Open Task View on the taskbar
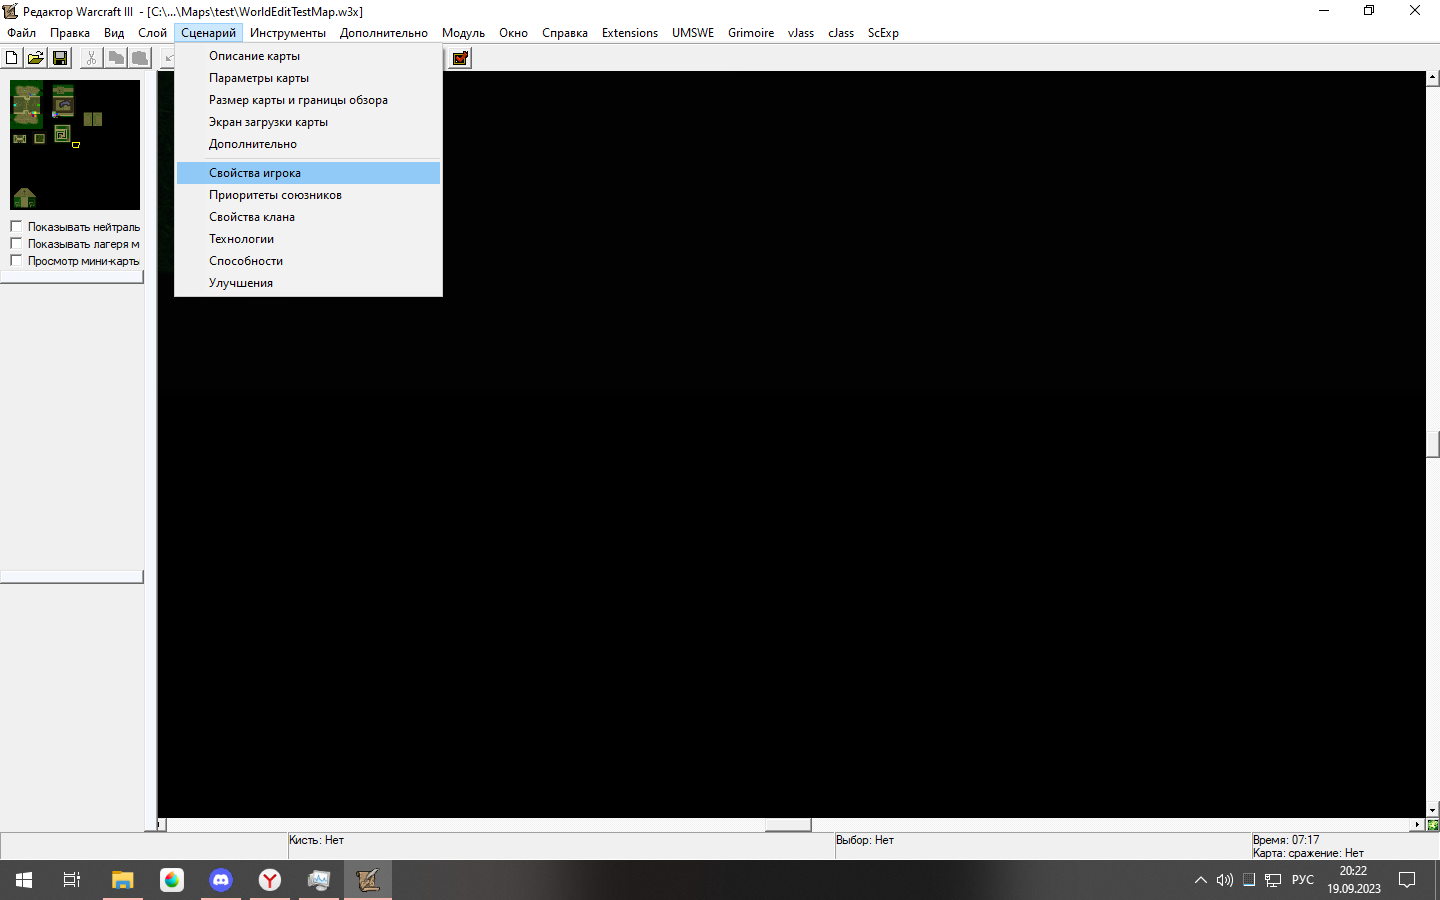Viewport: 1440px width, 900px height. (72, 880)
